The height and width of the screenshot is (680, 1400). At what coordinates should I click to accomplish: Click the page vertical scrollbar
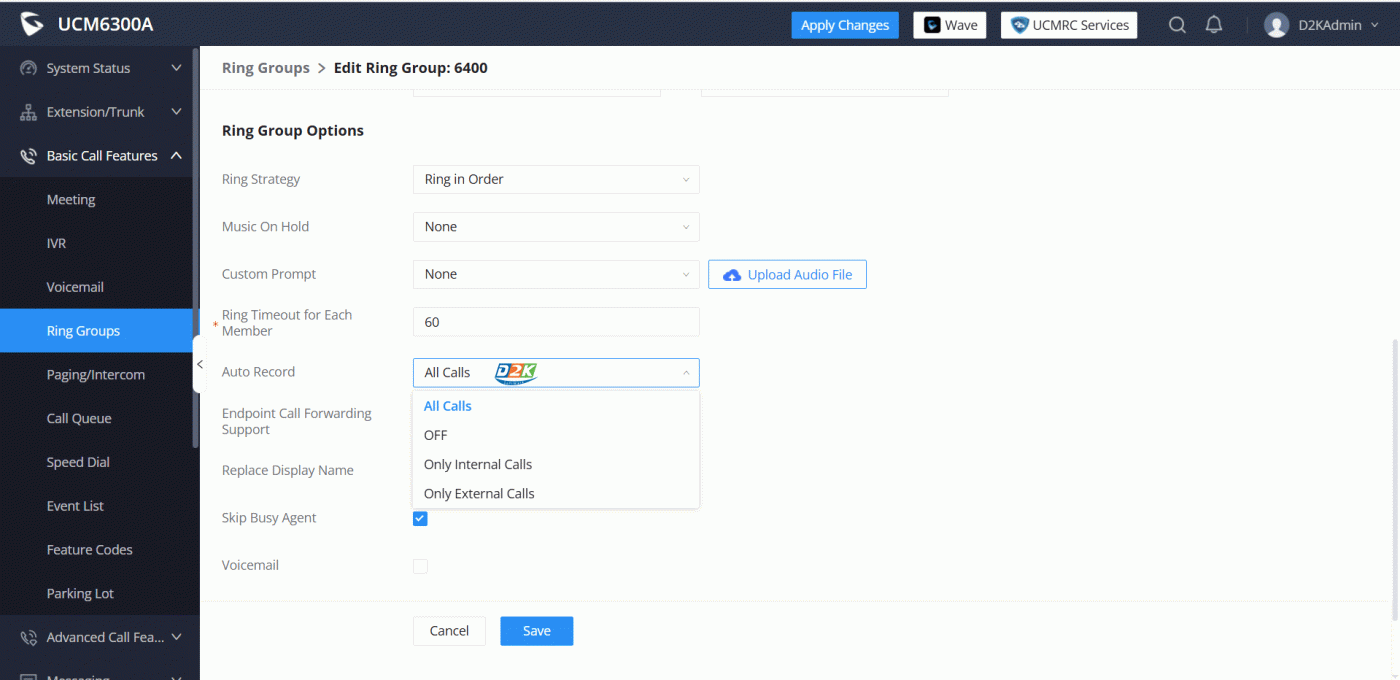click(1395, 480)
